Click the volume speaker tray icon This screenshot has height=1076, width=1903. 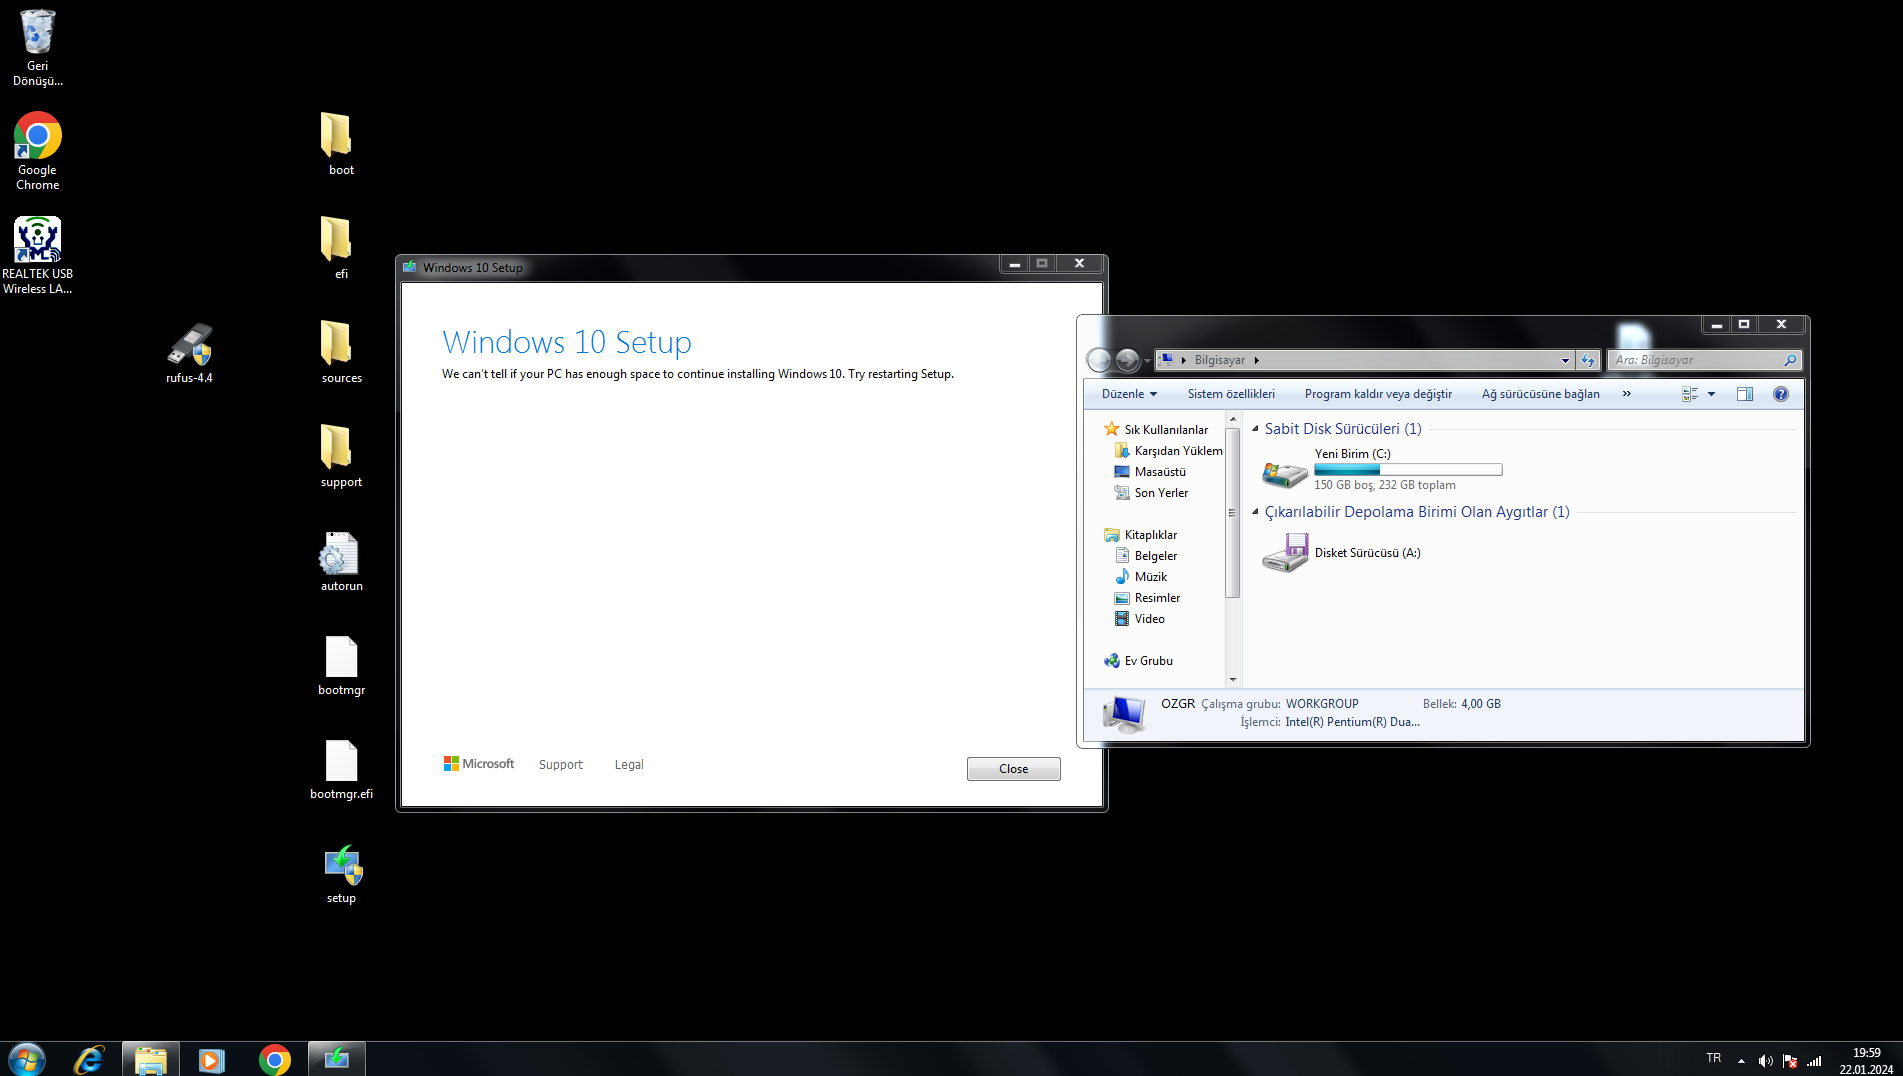(x=1766, y=1061)
